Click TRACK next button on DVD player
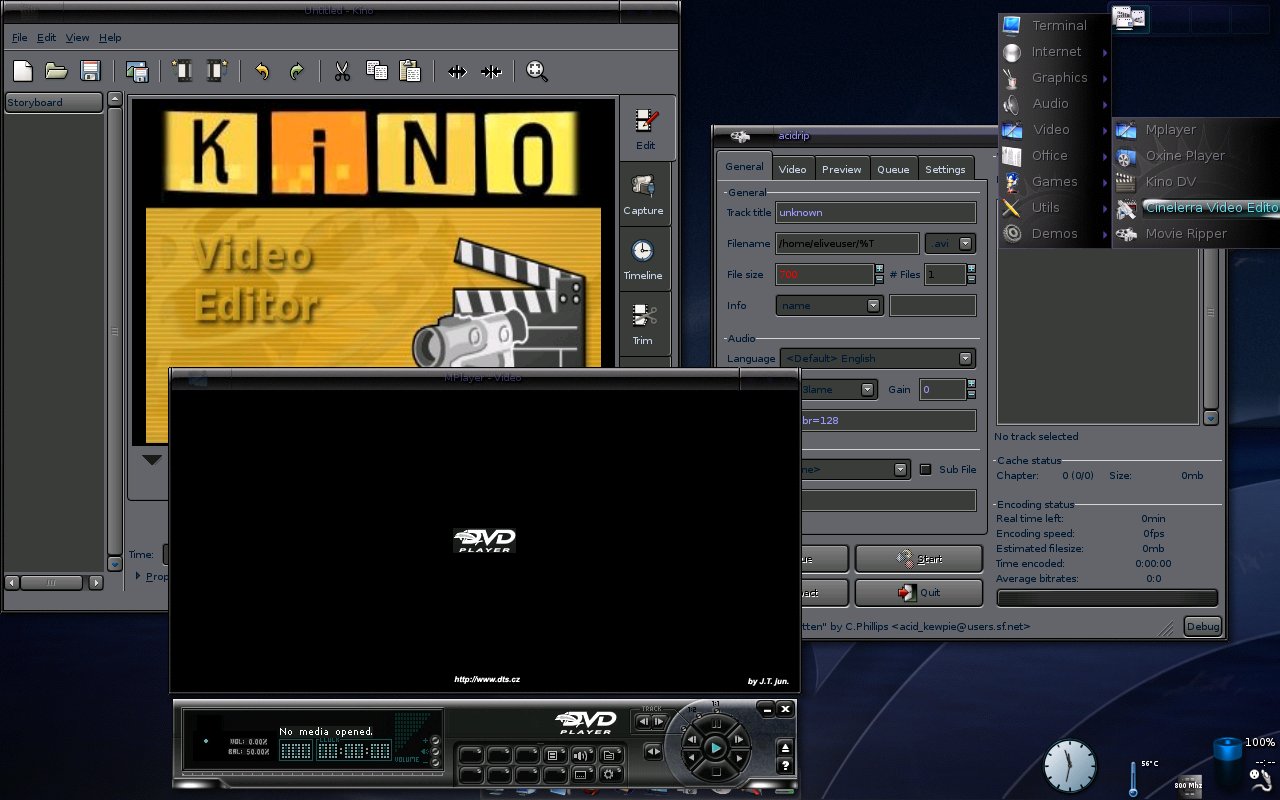 [x=659, y=721]
